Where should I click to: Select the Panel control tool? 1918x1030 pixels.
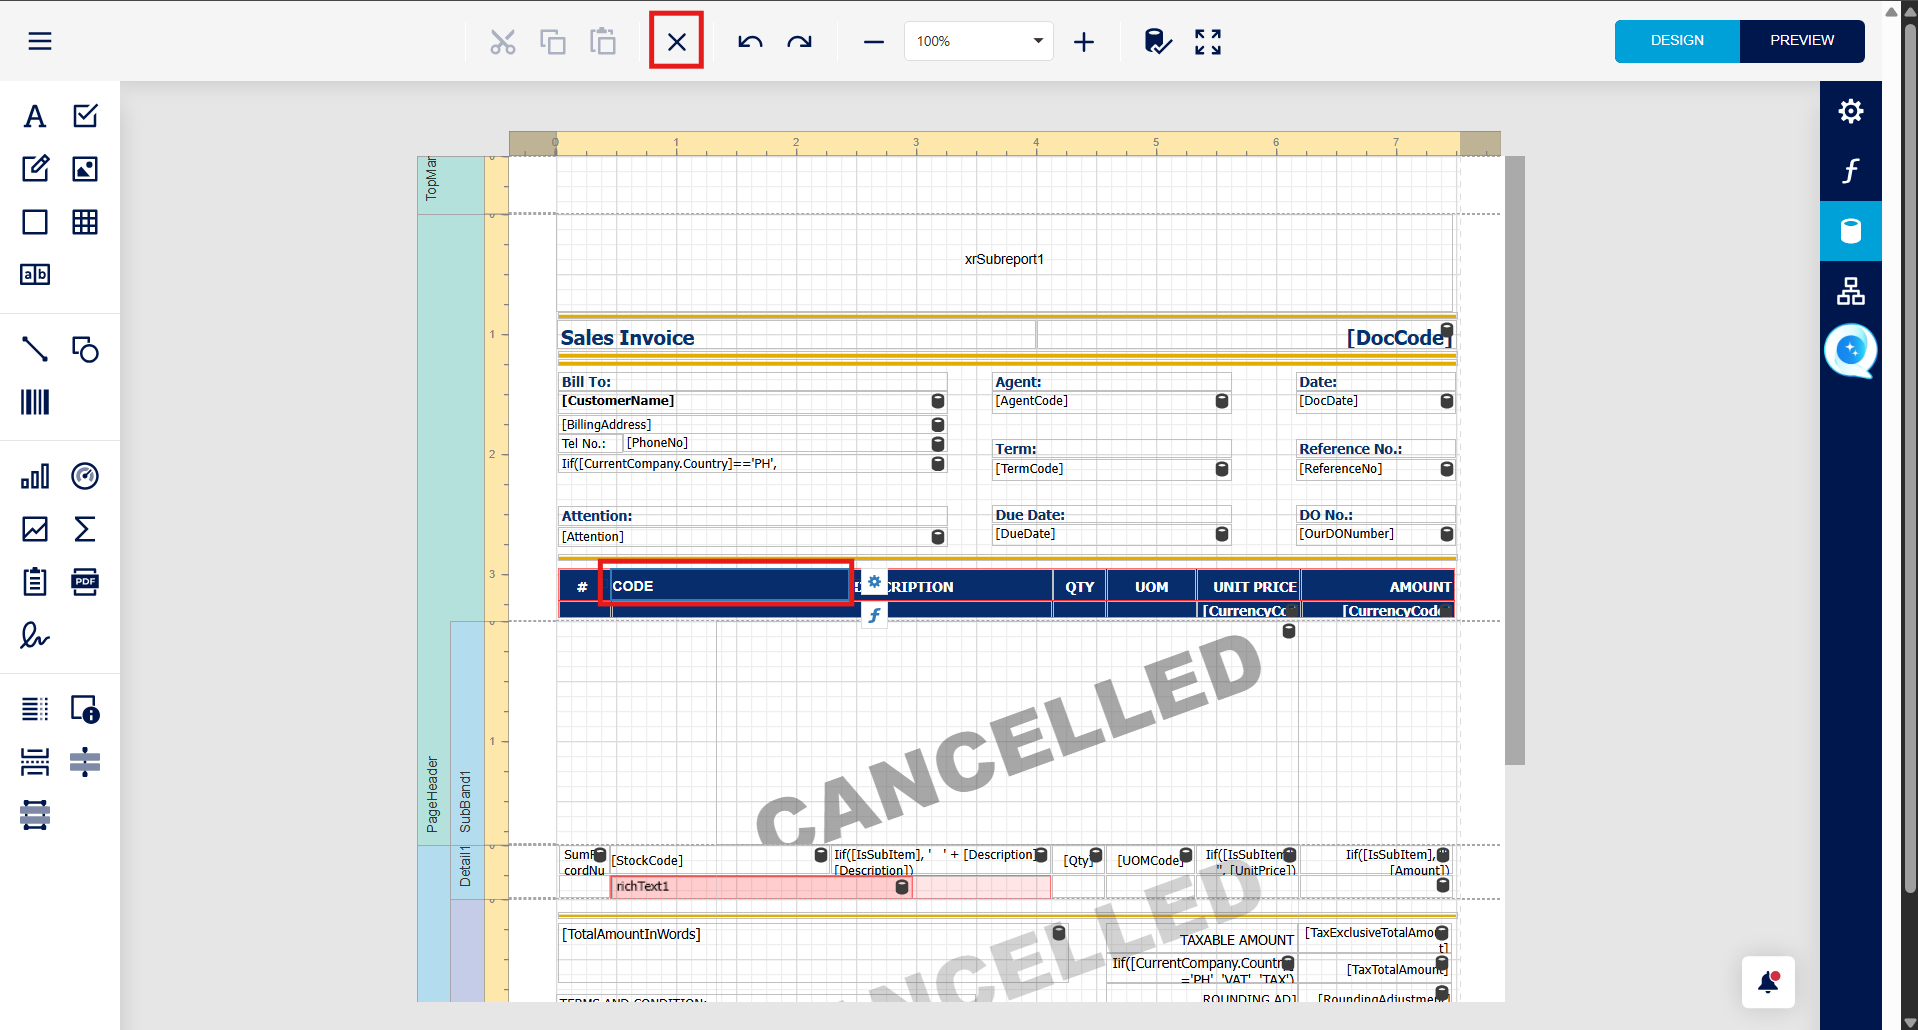[35, 222]
